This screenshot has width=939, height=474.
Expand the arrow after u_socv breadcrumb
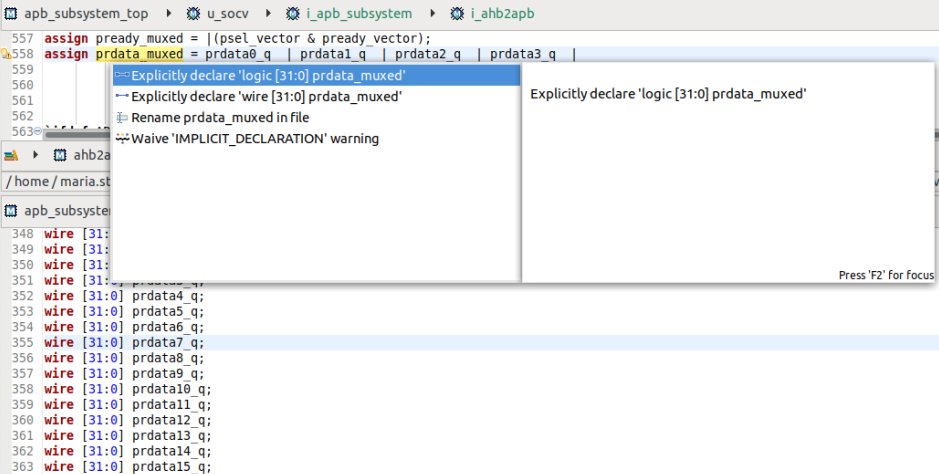coord(268,13)
